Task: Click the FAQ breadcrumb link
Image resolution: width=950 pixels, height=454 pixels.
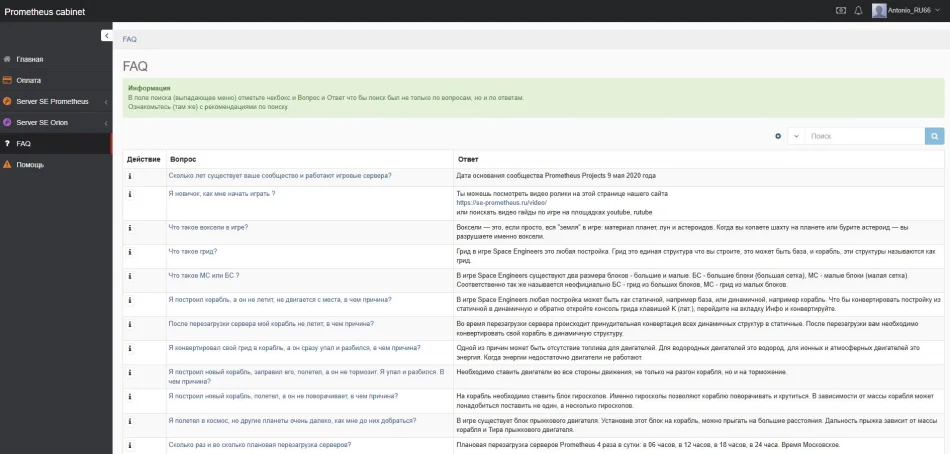Action: [x=130, y=39]
